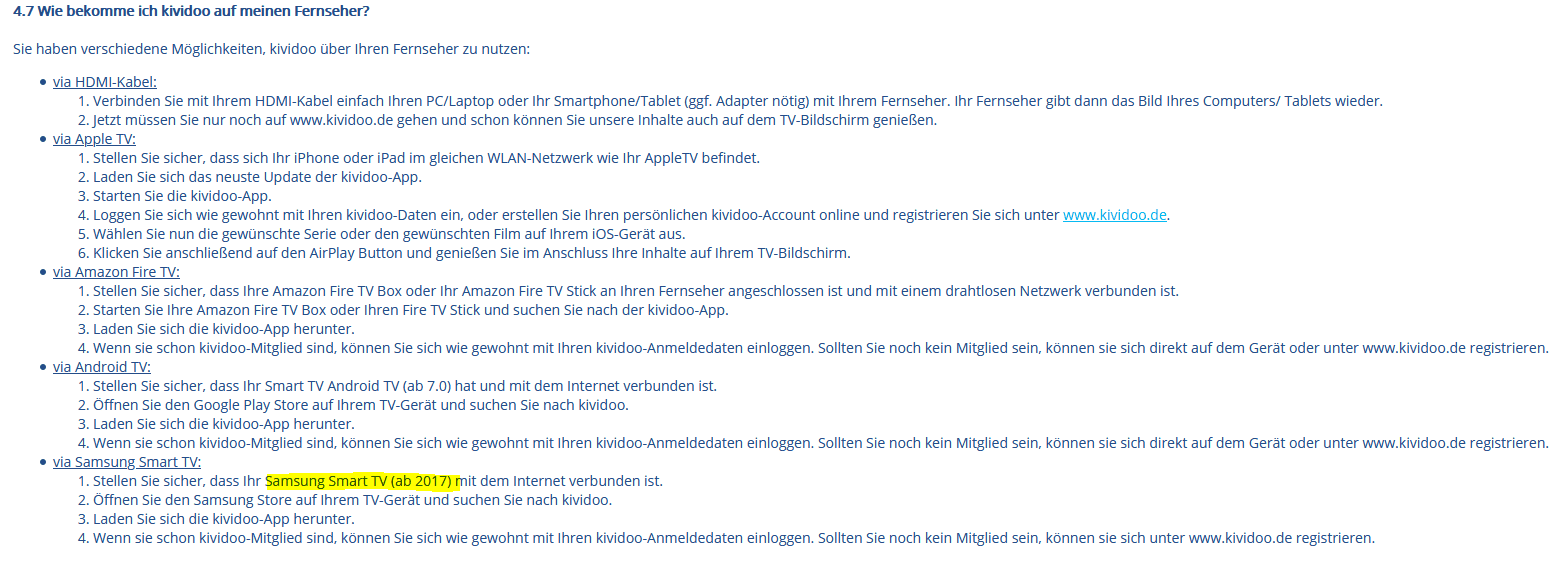Click the intro sentence 'Sie haben verschiedene Möglichkeiten'

pyautogui.click(x=270, y=48)
